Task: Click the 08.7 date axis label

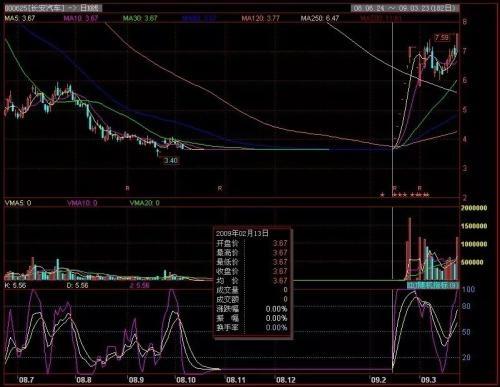Action: pos(26,380)
